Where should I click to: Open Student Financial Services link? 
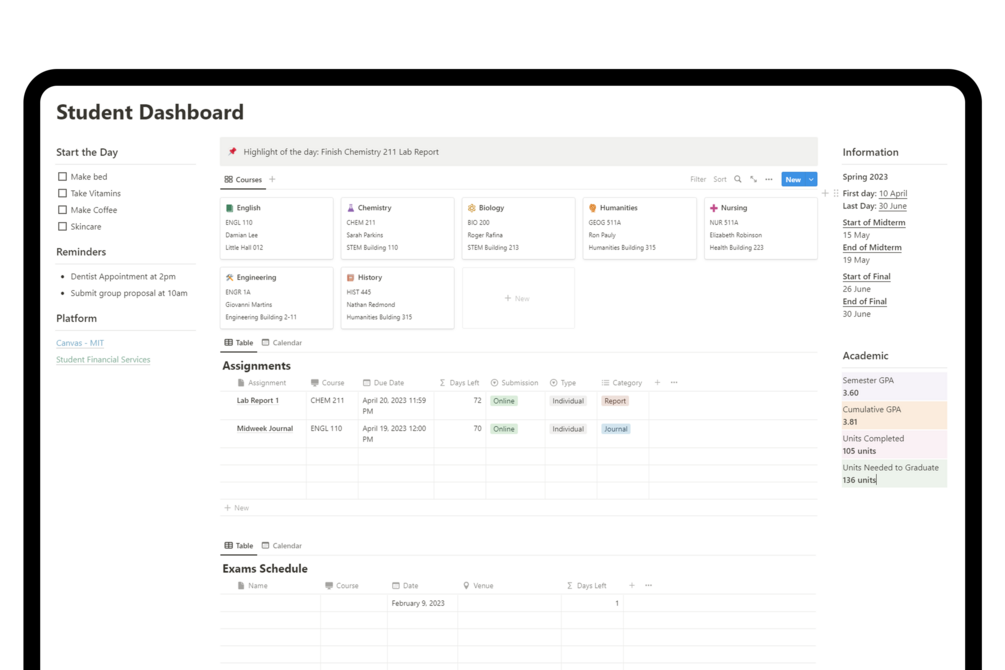click(103, 360)
